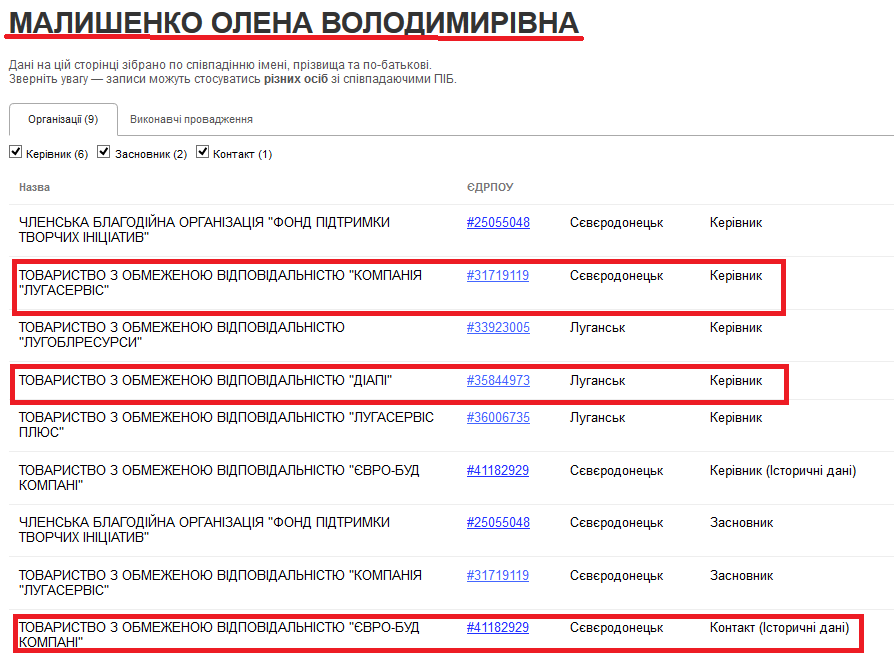Uncheck the Засновник (2) filter checkbox
Viewport: 894px width, 655px height.
(x=103, y=152)
